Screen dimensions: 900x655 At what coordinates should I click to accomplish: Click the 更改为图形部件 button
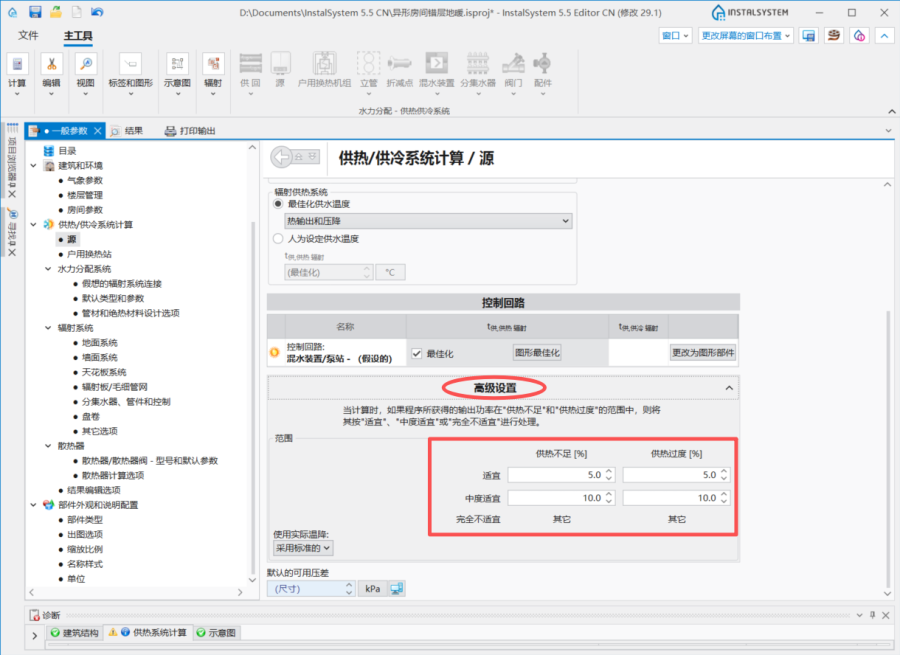point(702,352)
